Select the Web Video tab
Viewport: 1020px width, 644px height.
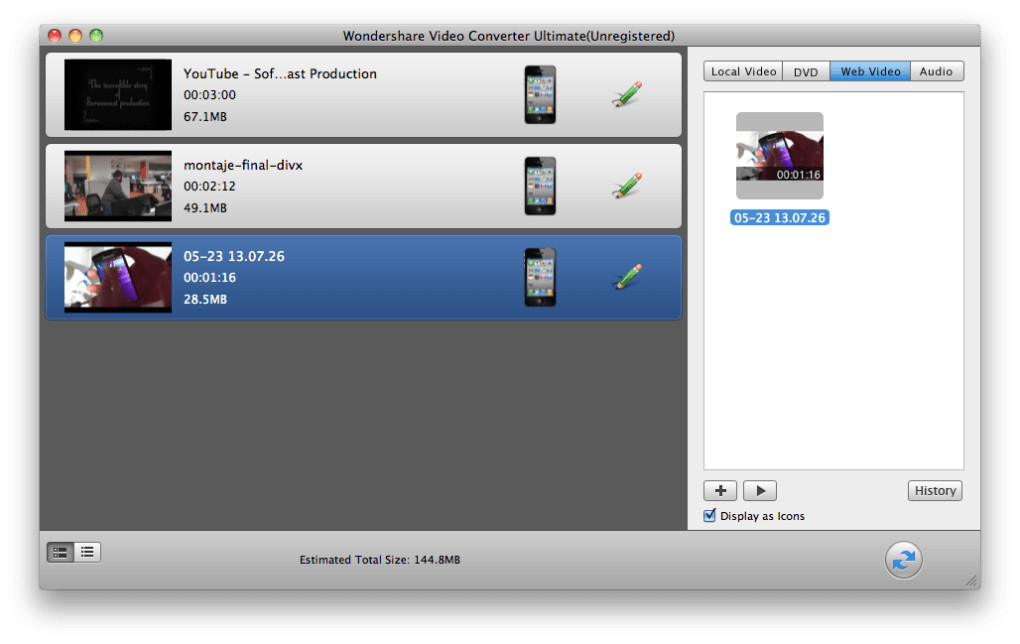point(870,72)
